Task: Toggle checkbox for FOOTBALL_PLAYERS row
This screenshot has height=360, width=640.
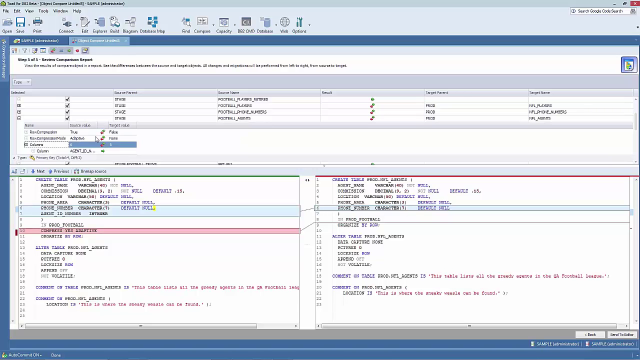Action: coord(67,105)
